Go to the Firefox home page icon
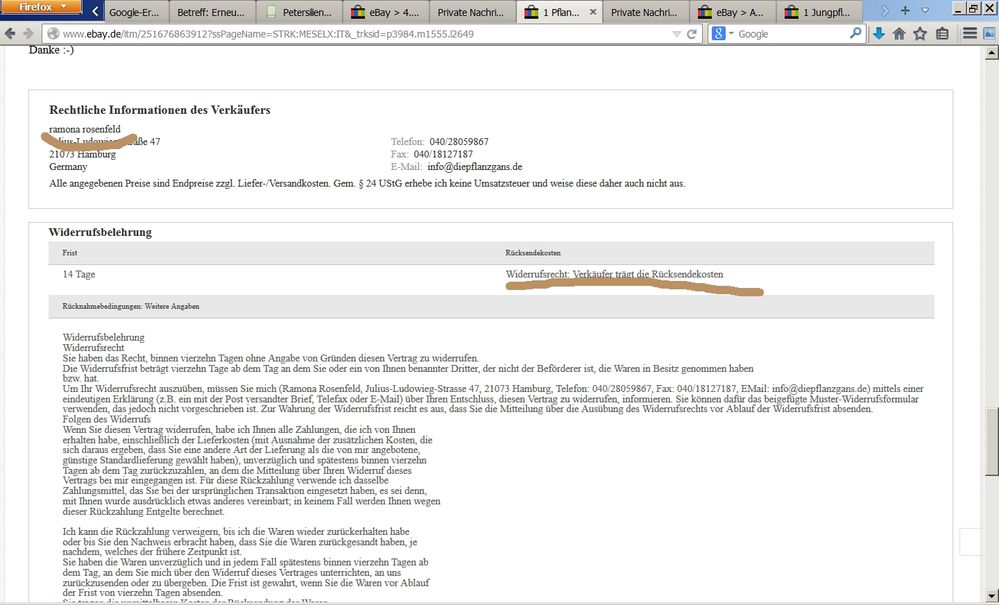This screenshot has width=999, height=605. tap(899, 34)
